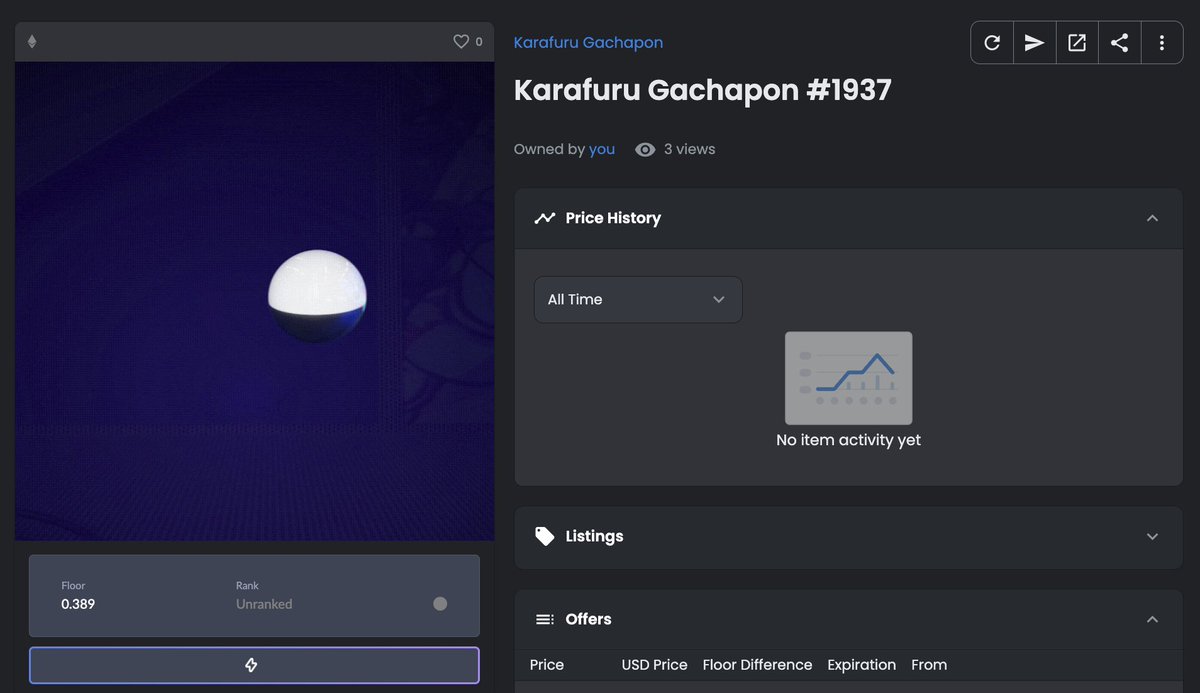Click the Karafuru Gachapon #1937 title
This screenshot has width=1200, height=693.
click(703, 90)
